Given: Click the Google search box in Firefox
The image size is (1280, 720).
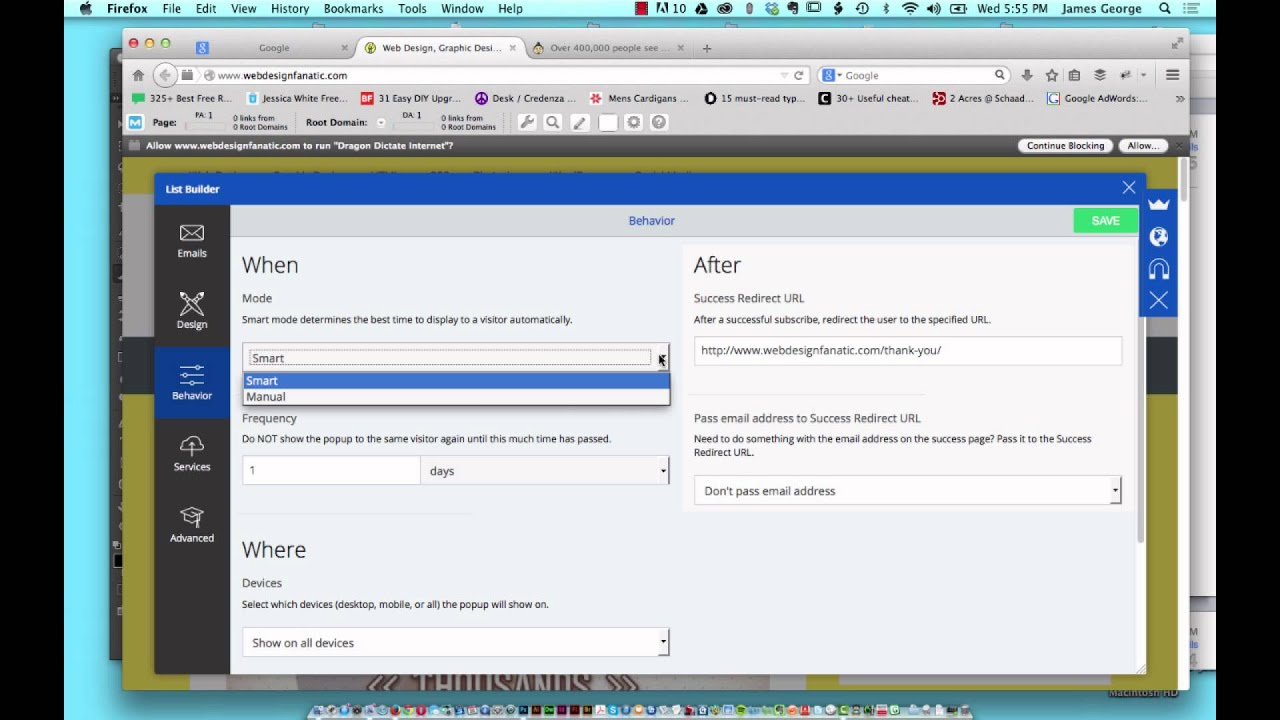Looking at the screenshot, I should pyautogui.click(x=918, y=75).
